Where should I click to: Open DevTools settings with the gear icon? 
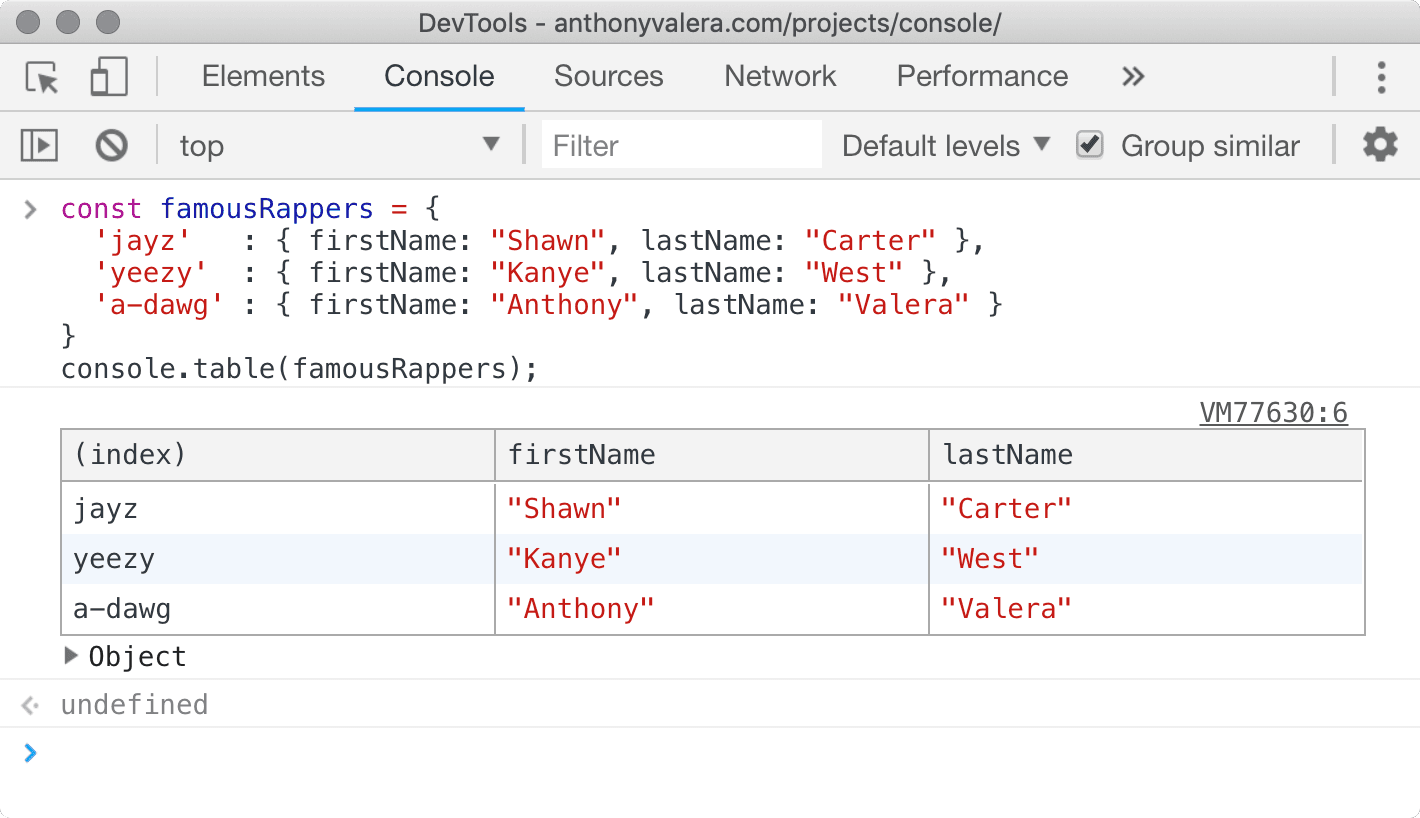1380,145
